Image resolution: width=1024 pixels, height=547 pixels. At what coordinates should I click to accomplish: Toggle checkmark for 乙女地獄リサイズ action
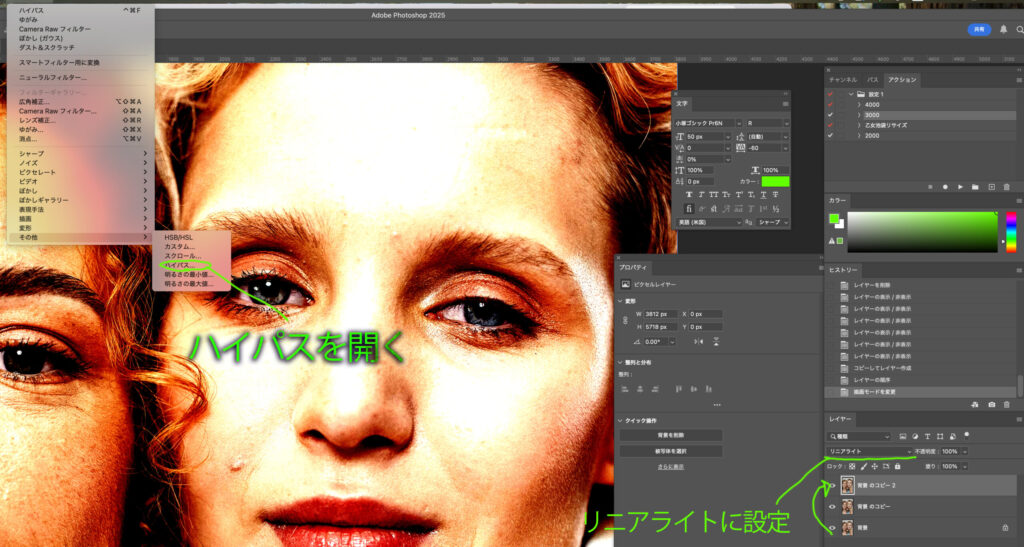(x=830, y=125)
